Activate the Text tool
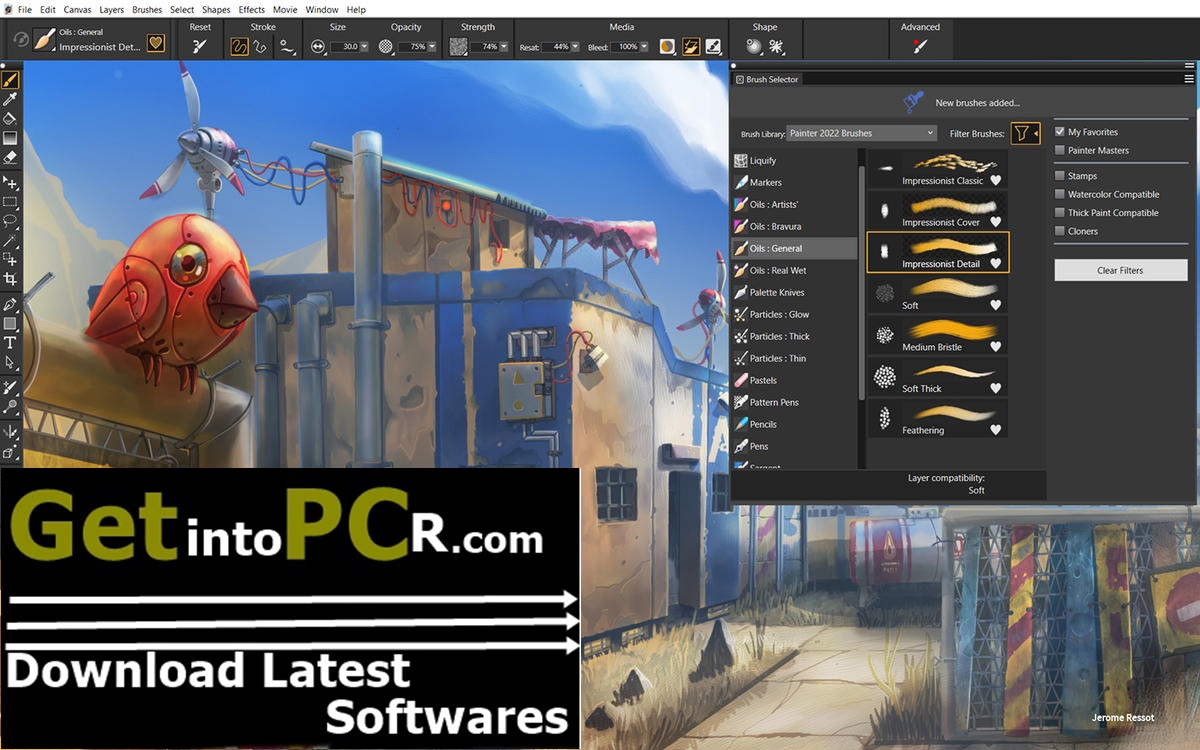 tap(10, 343)
